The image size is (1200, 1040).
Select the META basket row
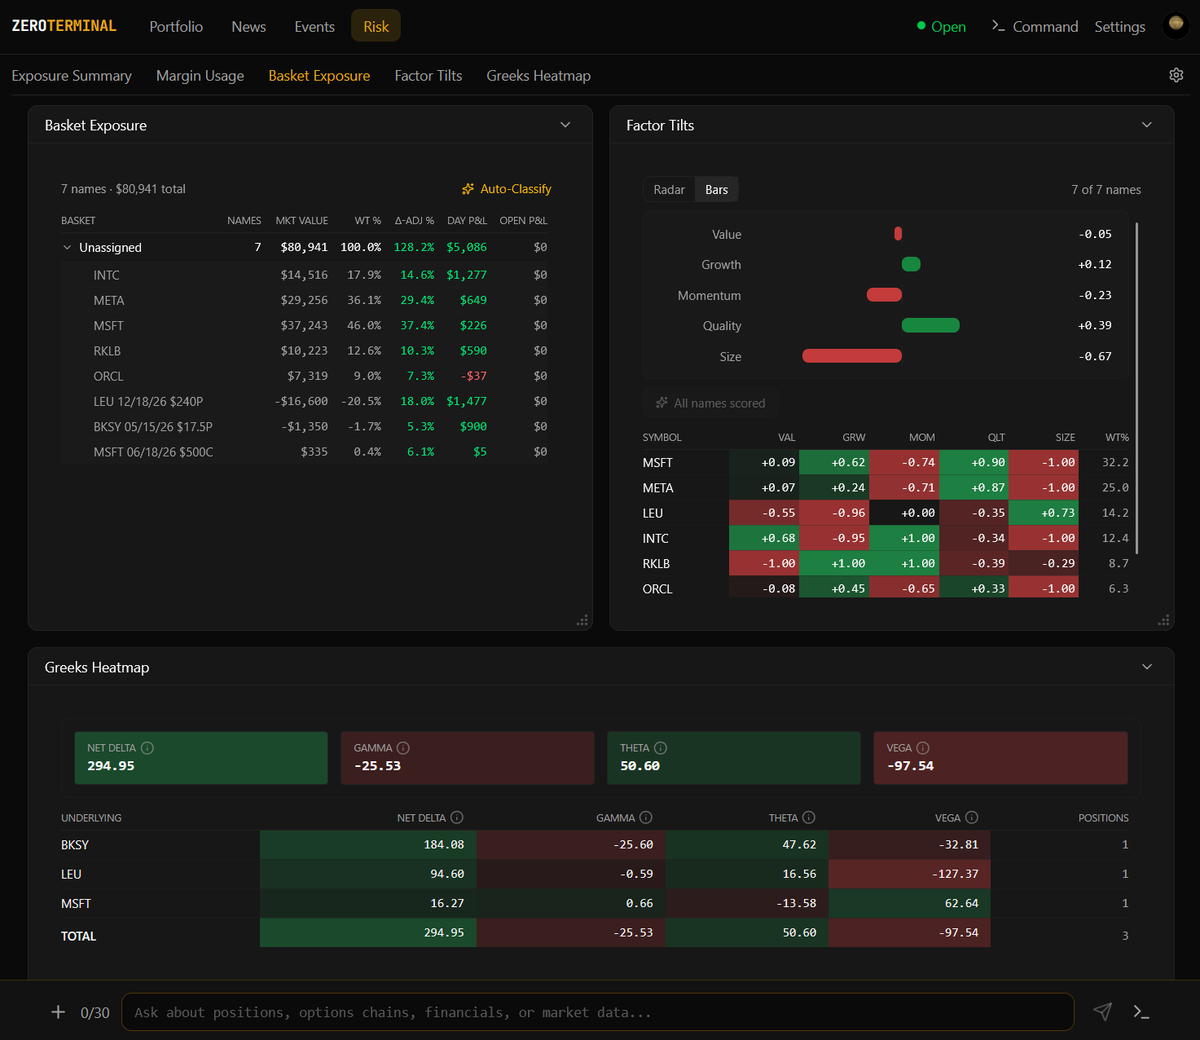[305, 300]
